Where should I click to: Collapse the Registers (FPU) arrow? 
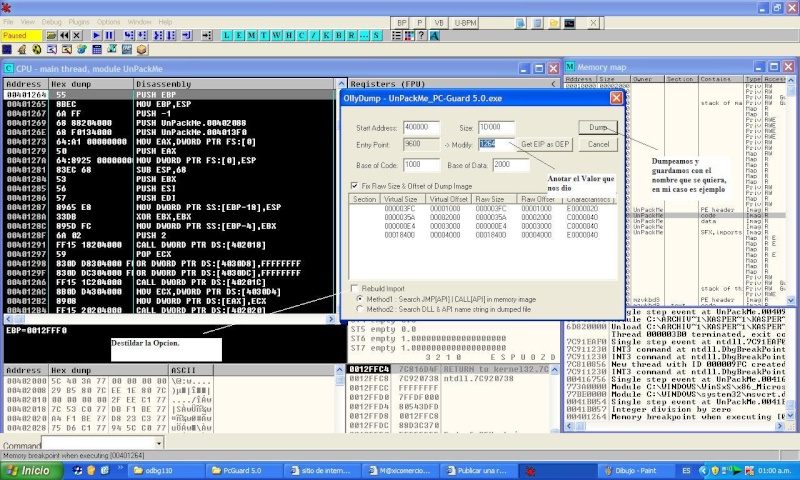point(554,84)
